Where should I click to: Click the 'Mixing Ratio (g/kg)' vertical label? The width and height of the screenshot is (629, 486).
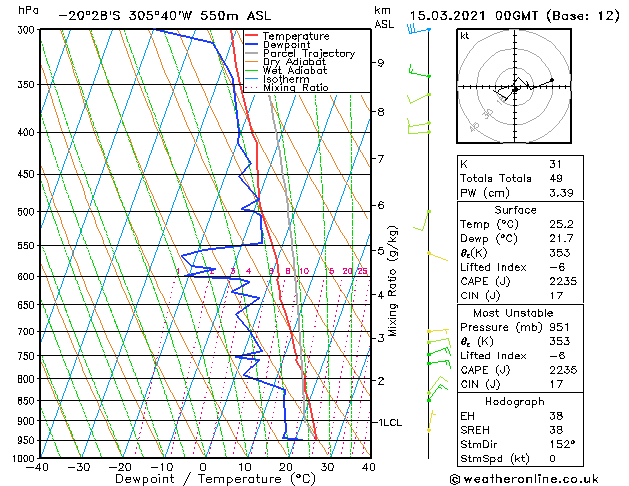click(392, 281)
